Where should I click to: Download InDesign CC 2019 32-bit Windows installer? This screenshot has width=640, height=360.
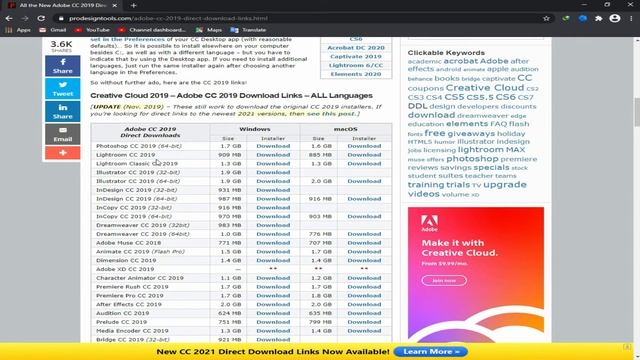(273, 190)
